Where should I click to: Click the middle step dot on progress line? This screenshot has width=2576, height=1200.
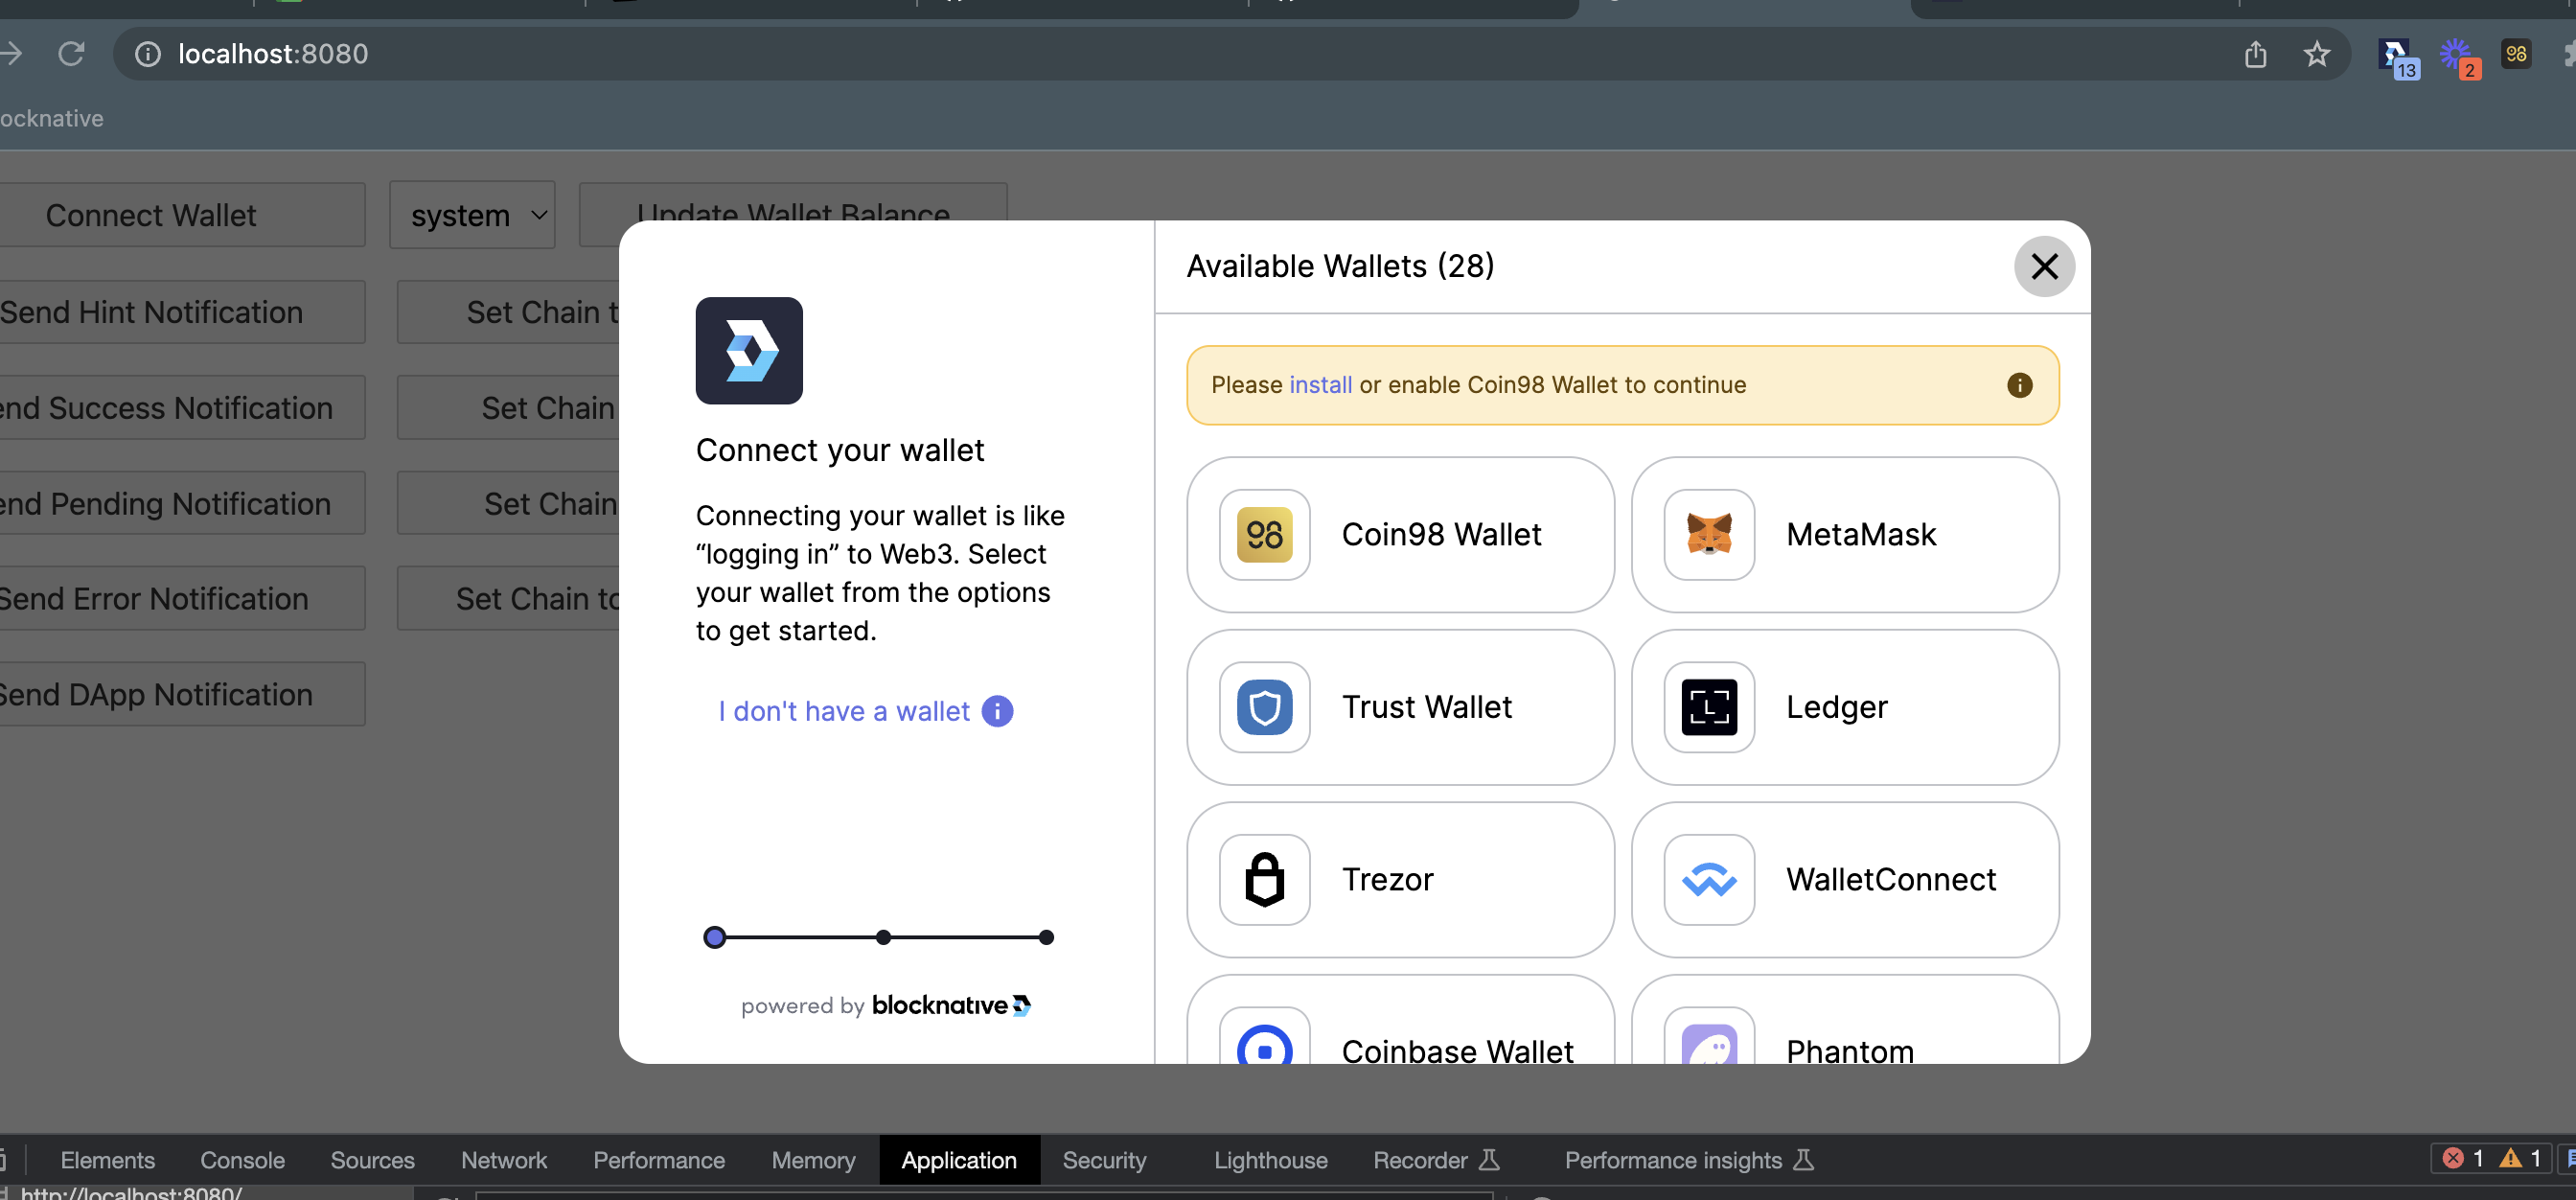click(883, 937)
